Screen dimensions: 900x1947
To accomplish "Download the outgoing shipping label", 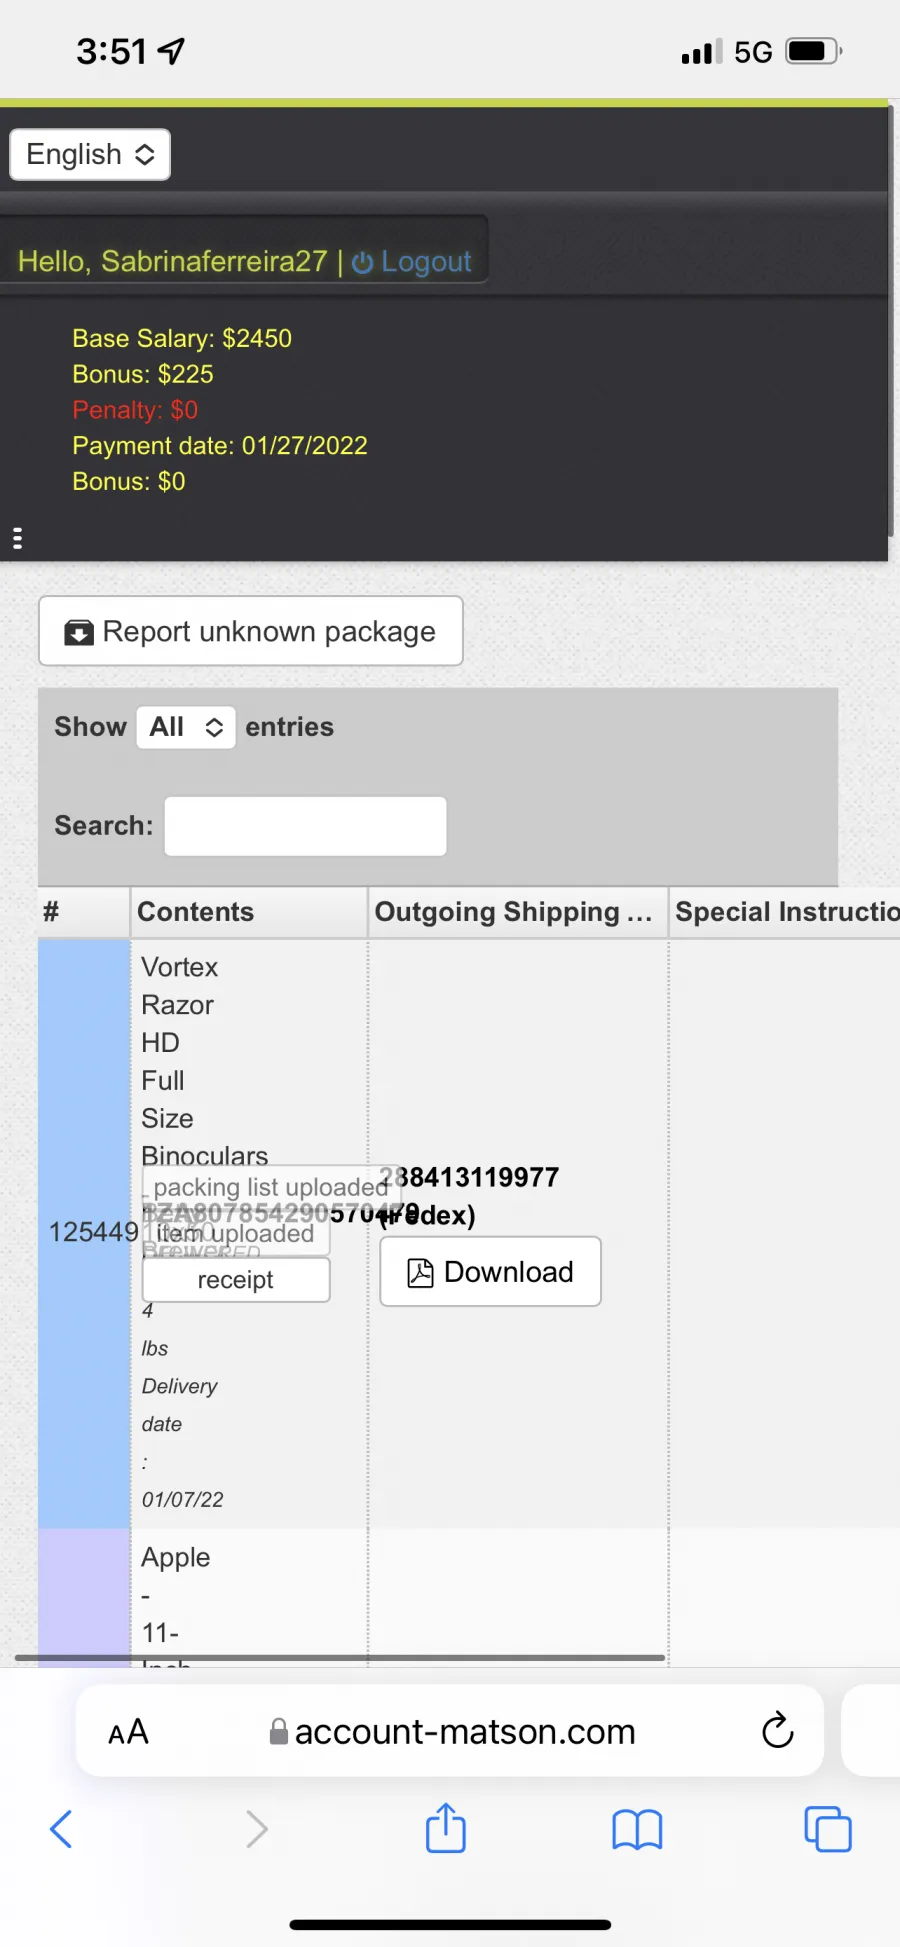I will click(490, 1272).
